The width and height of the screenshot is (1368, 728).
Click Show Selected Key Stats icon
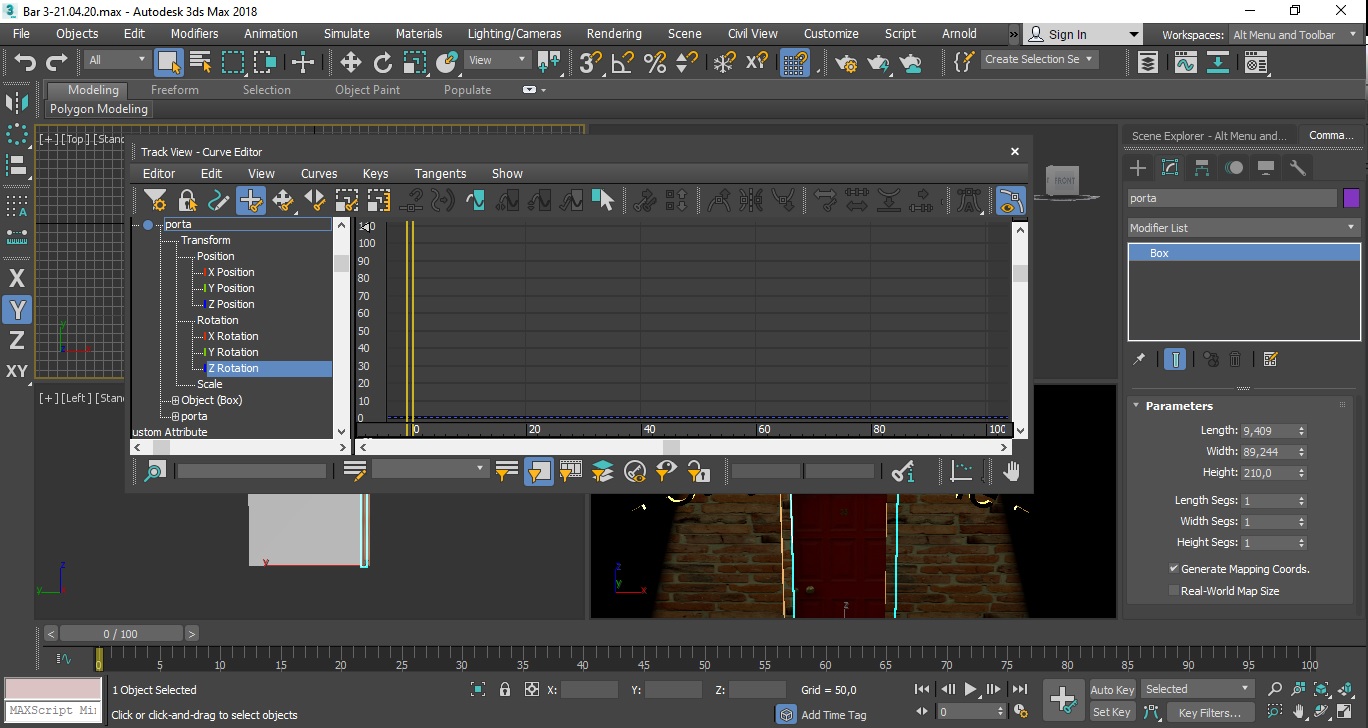pos(902,471)
